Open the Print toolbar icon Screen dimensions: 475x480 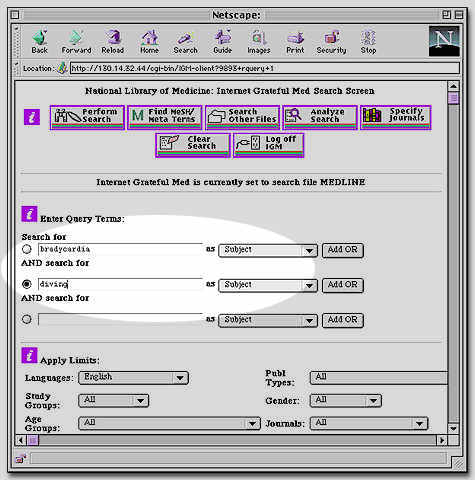point(295,42)
